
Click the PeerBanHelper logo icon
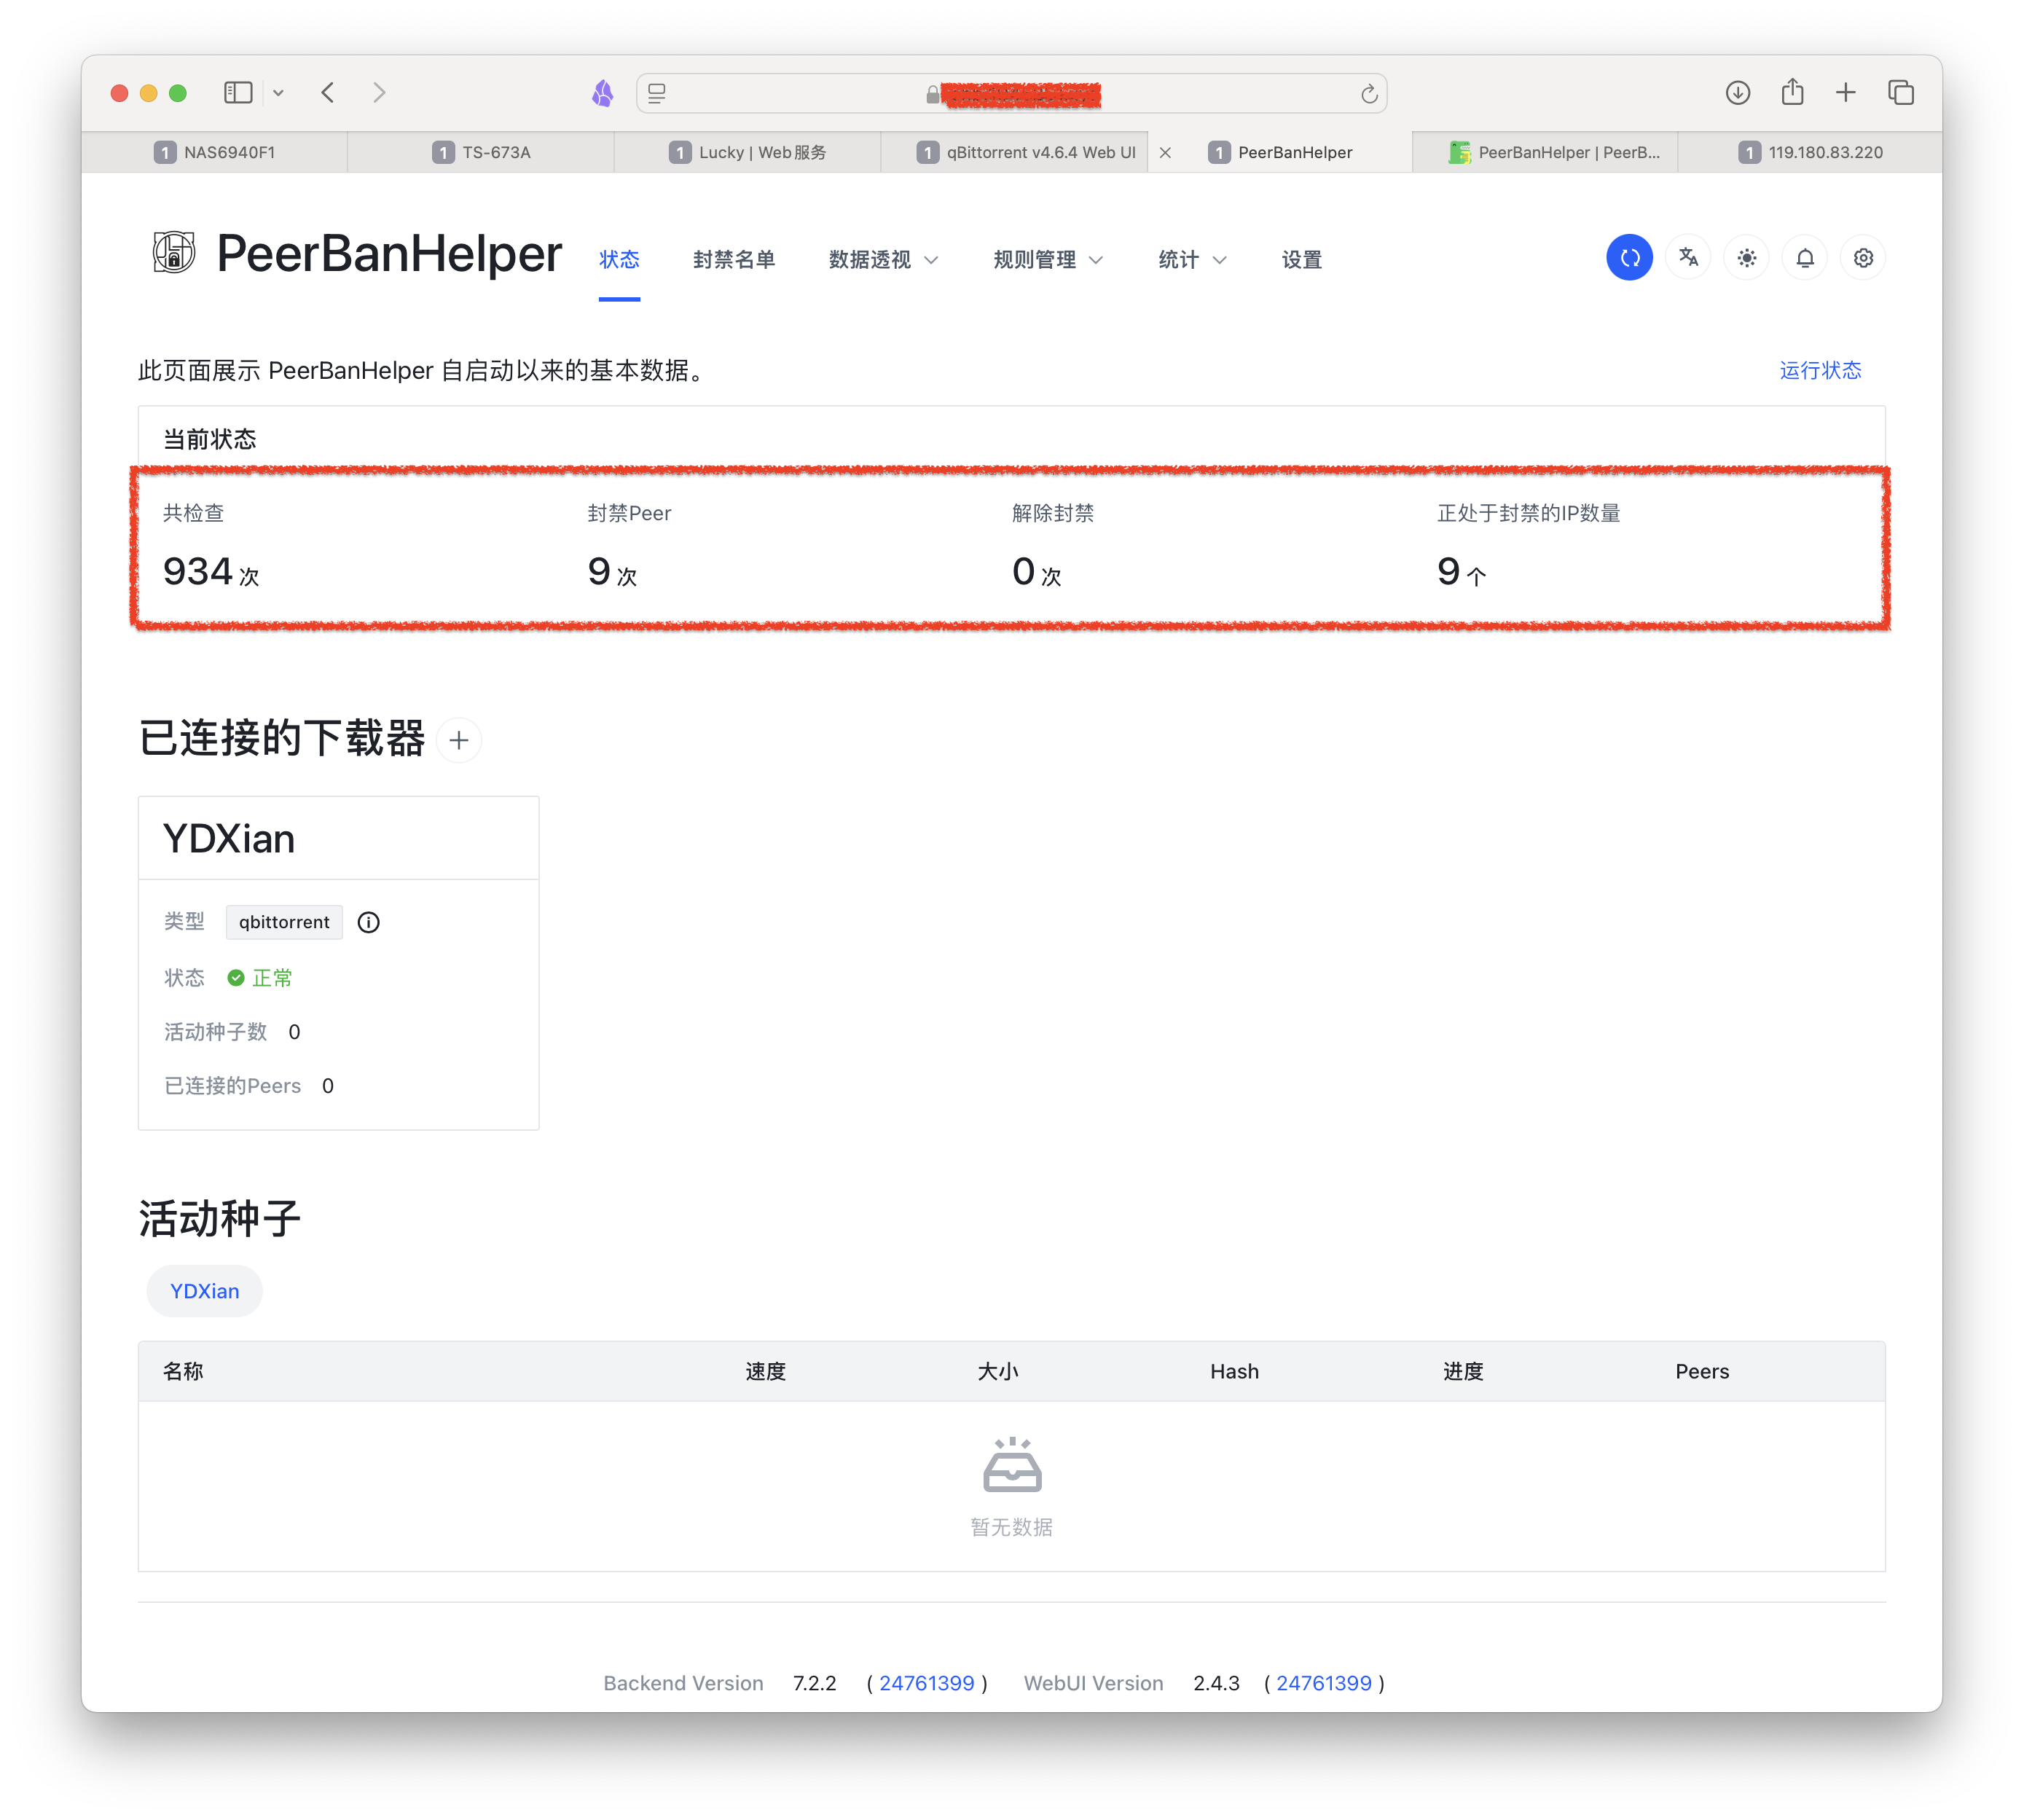click(173, 252)
